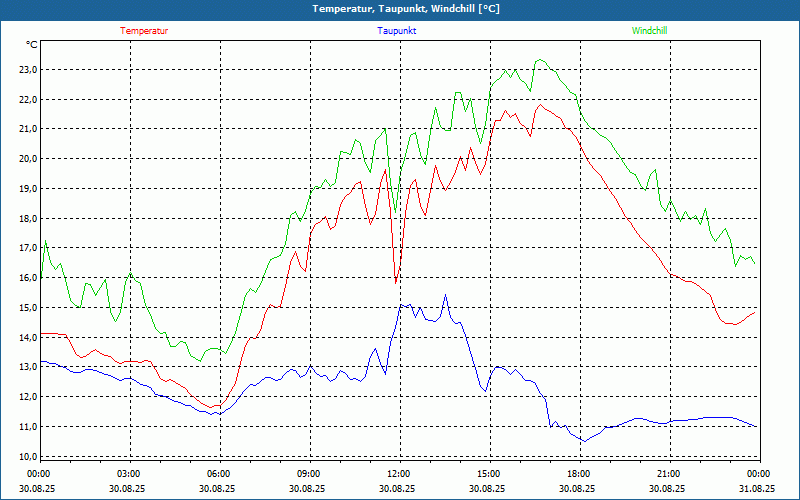Click the '°C' unit label on the y-axis

click(x=32, y=45)
